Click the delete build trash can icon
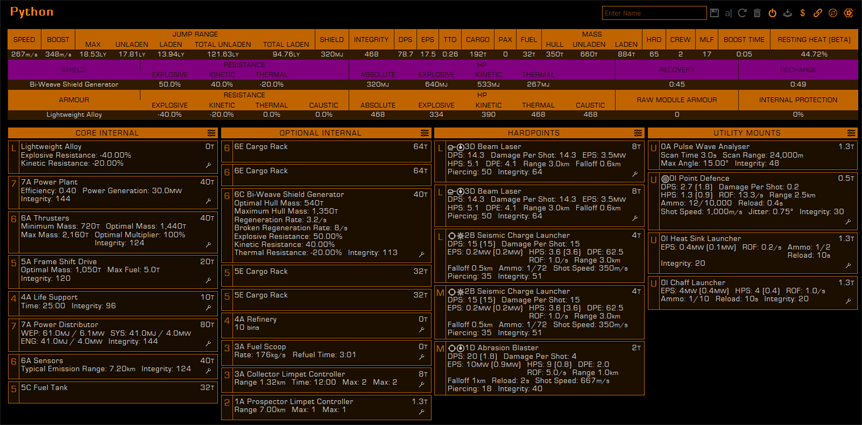862x425 pixels. (757, 13)
